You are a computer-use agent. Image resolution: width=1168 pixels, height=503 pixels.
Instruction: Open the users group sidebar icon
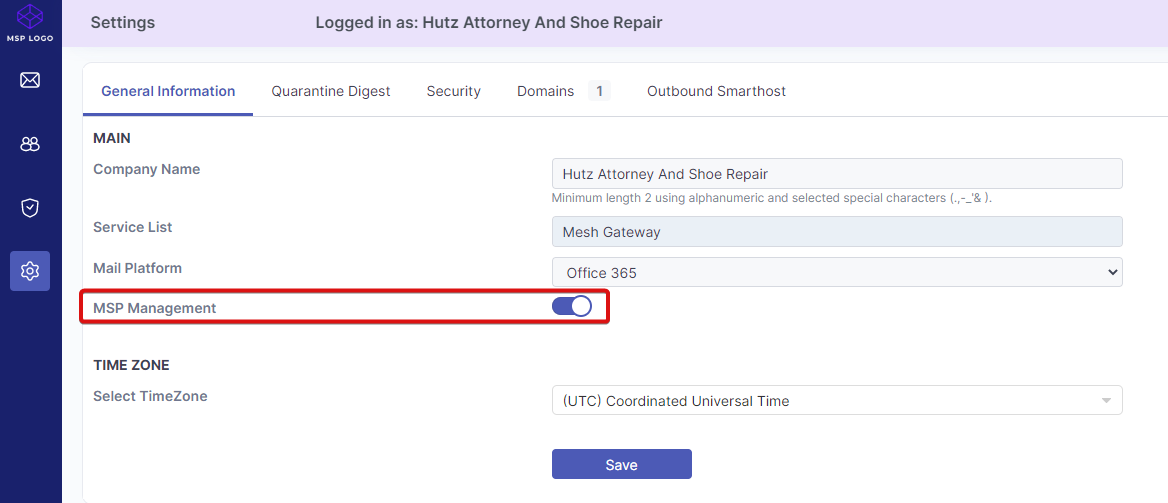[30, 144]
